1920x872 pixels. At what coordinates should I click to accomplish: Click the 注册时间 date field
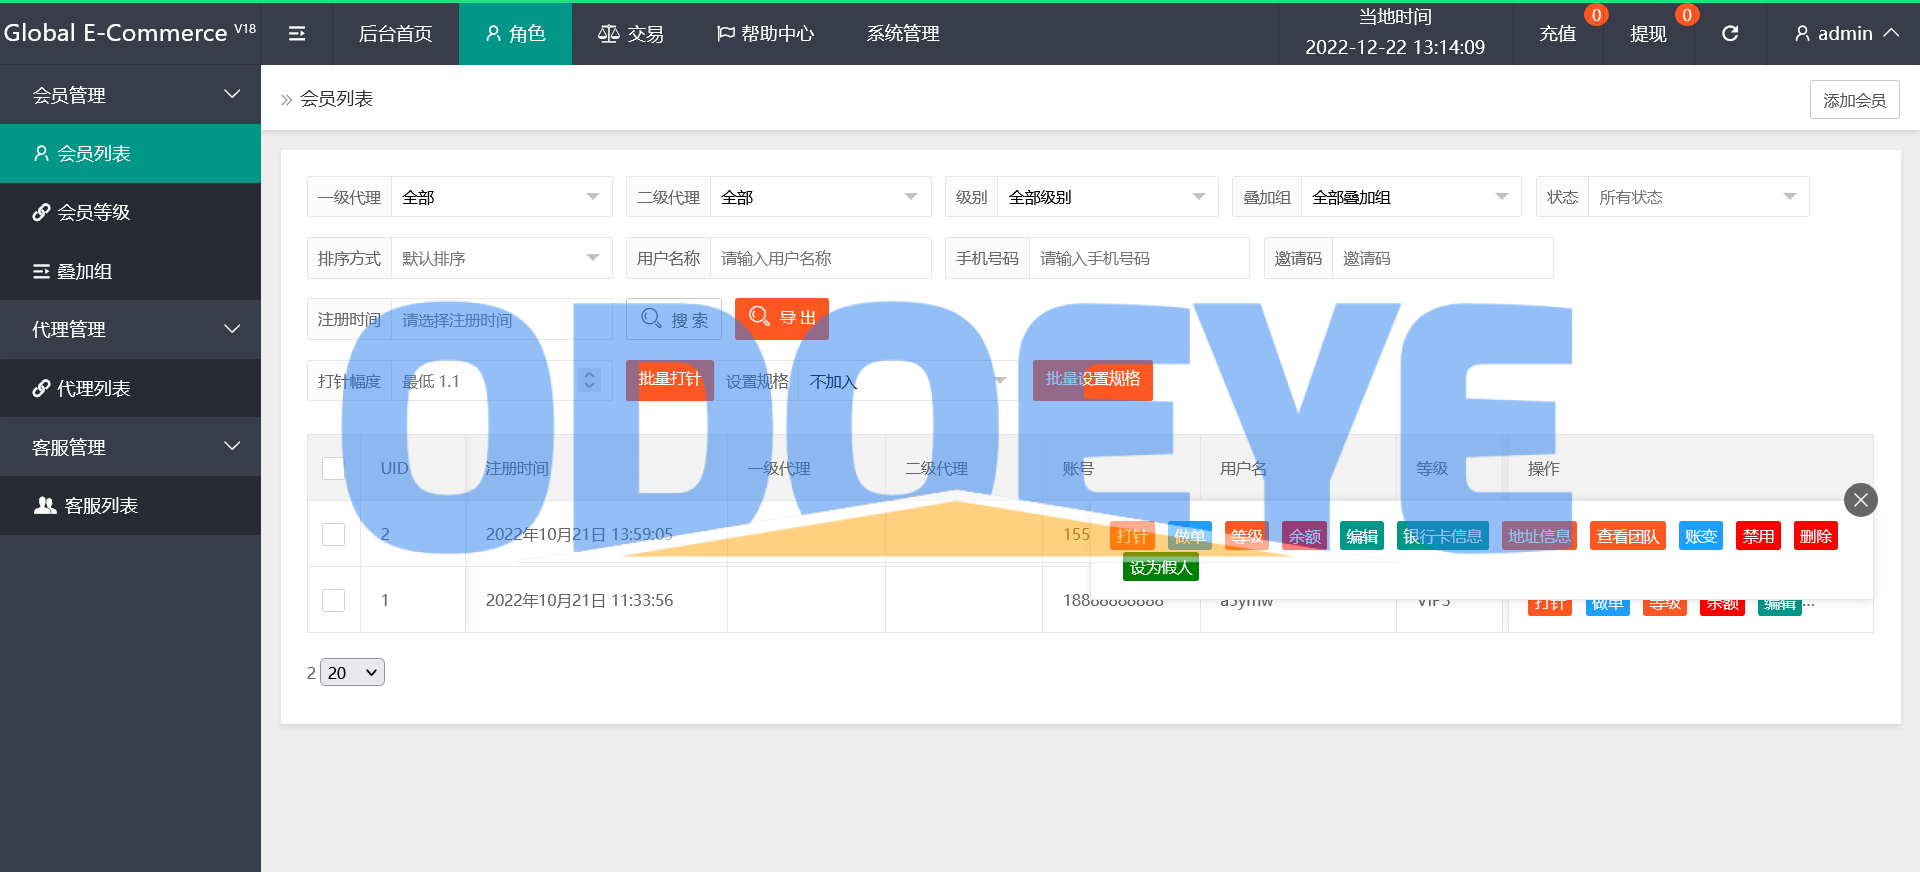501,319
